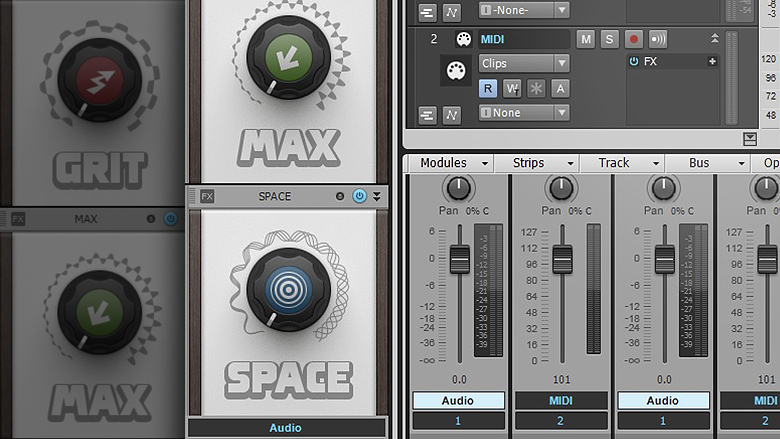
Task: Enable input echo on MIDI track
Action: pos(658,39)
